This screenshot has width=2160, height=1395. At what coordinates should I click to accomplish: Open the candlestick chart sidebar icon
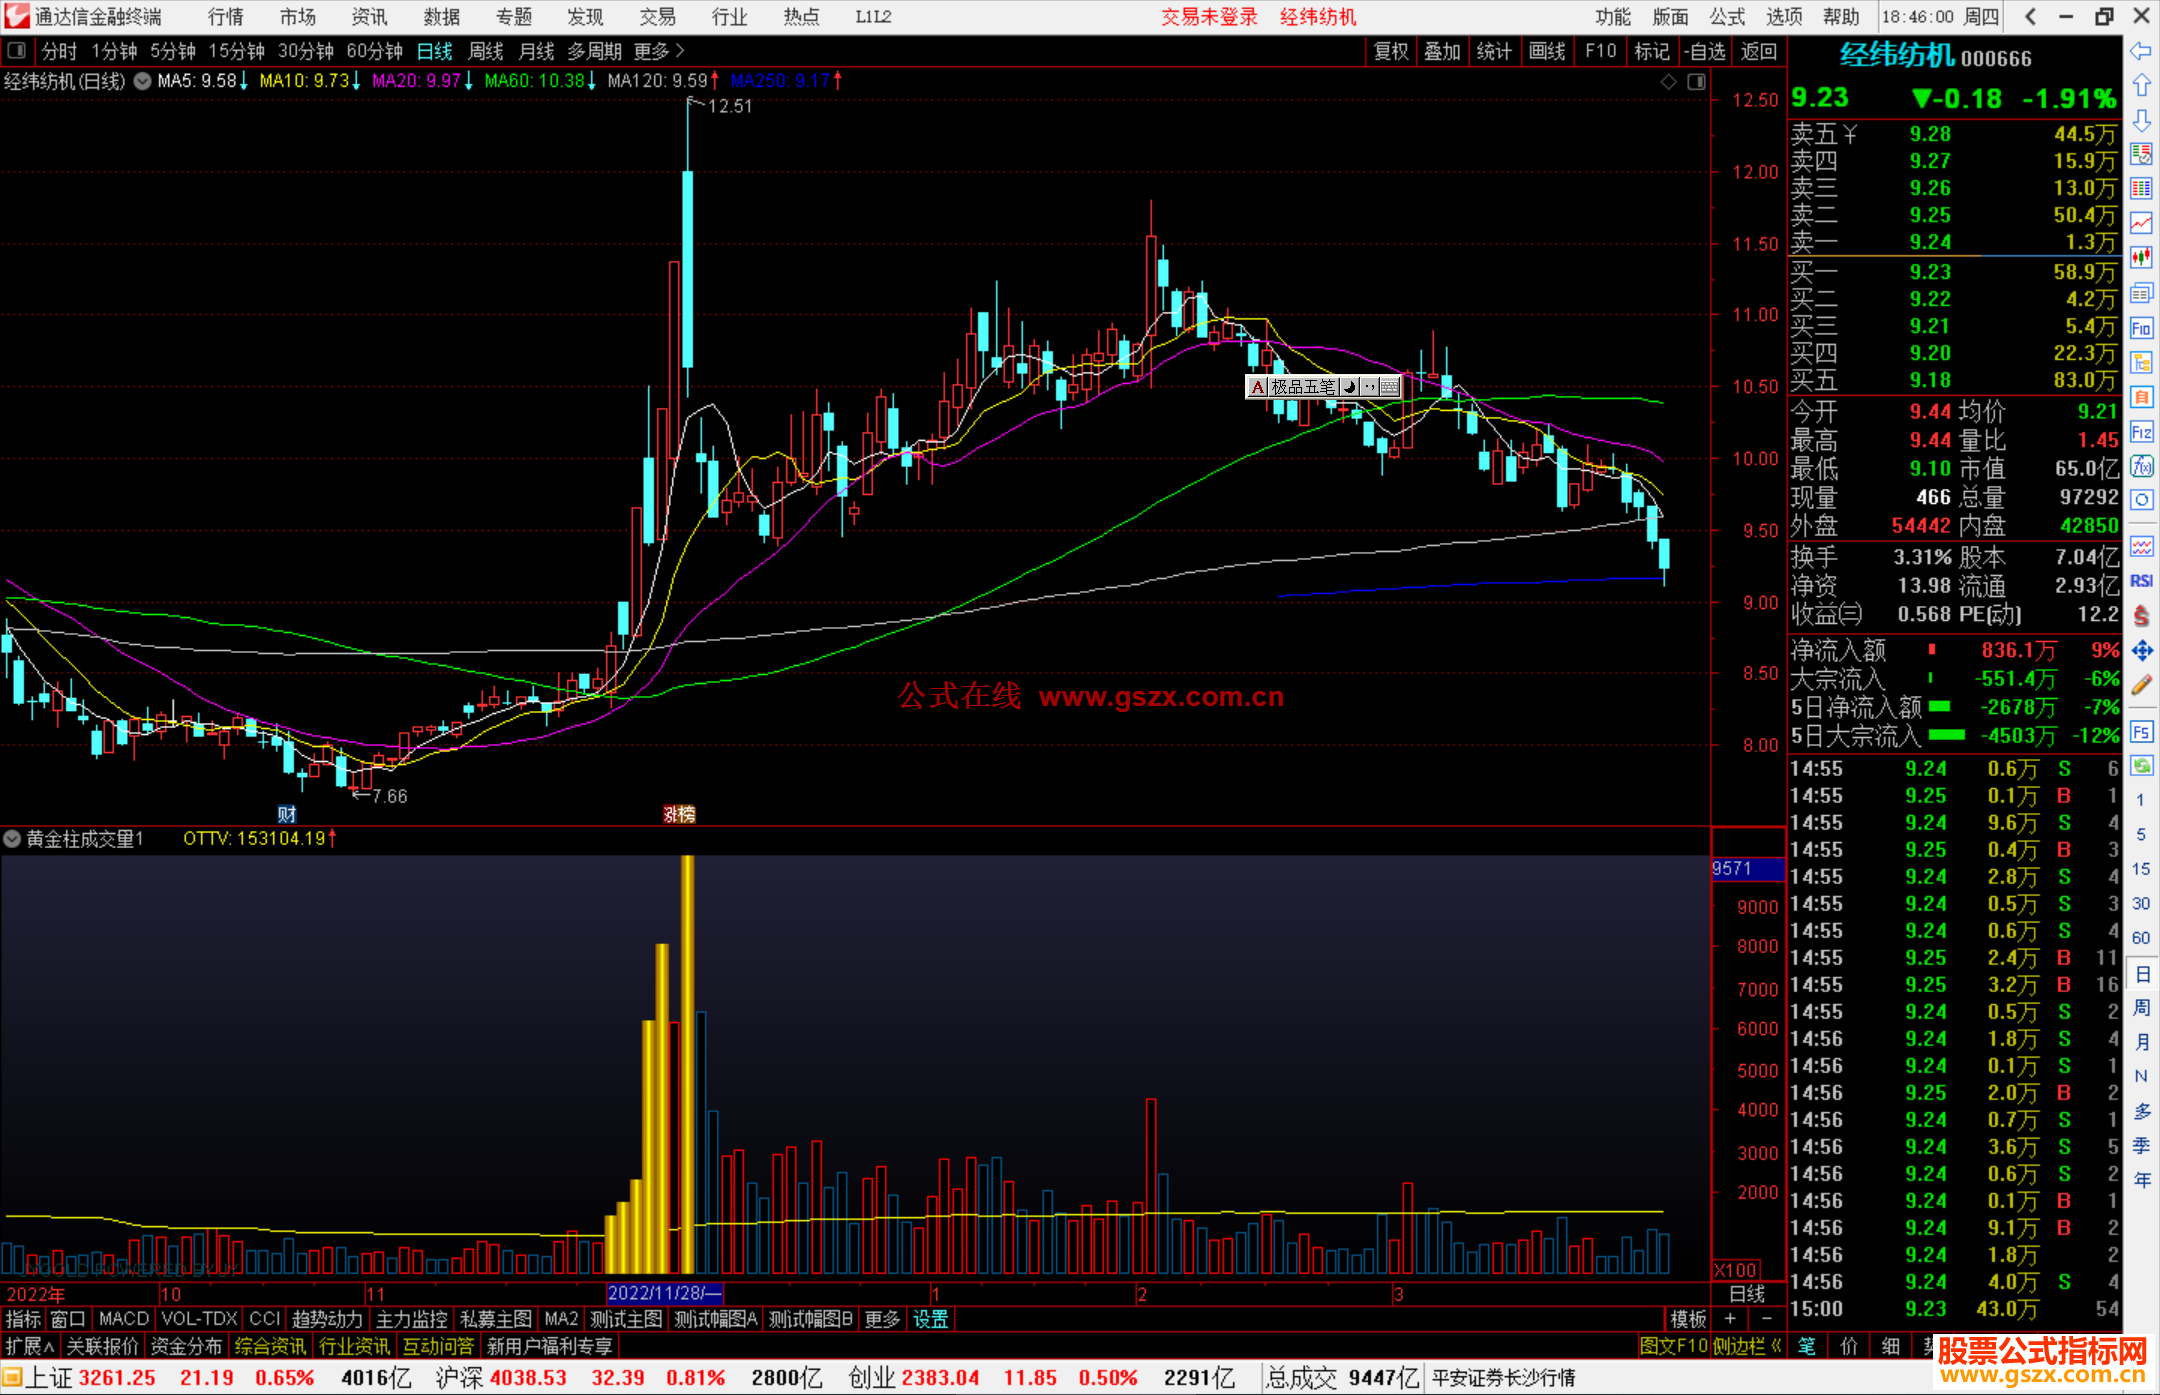[2141, 258]
